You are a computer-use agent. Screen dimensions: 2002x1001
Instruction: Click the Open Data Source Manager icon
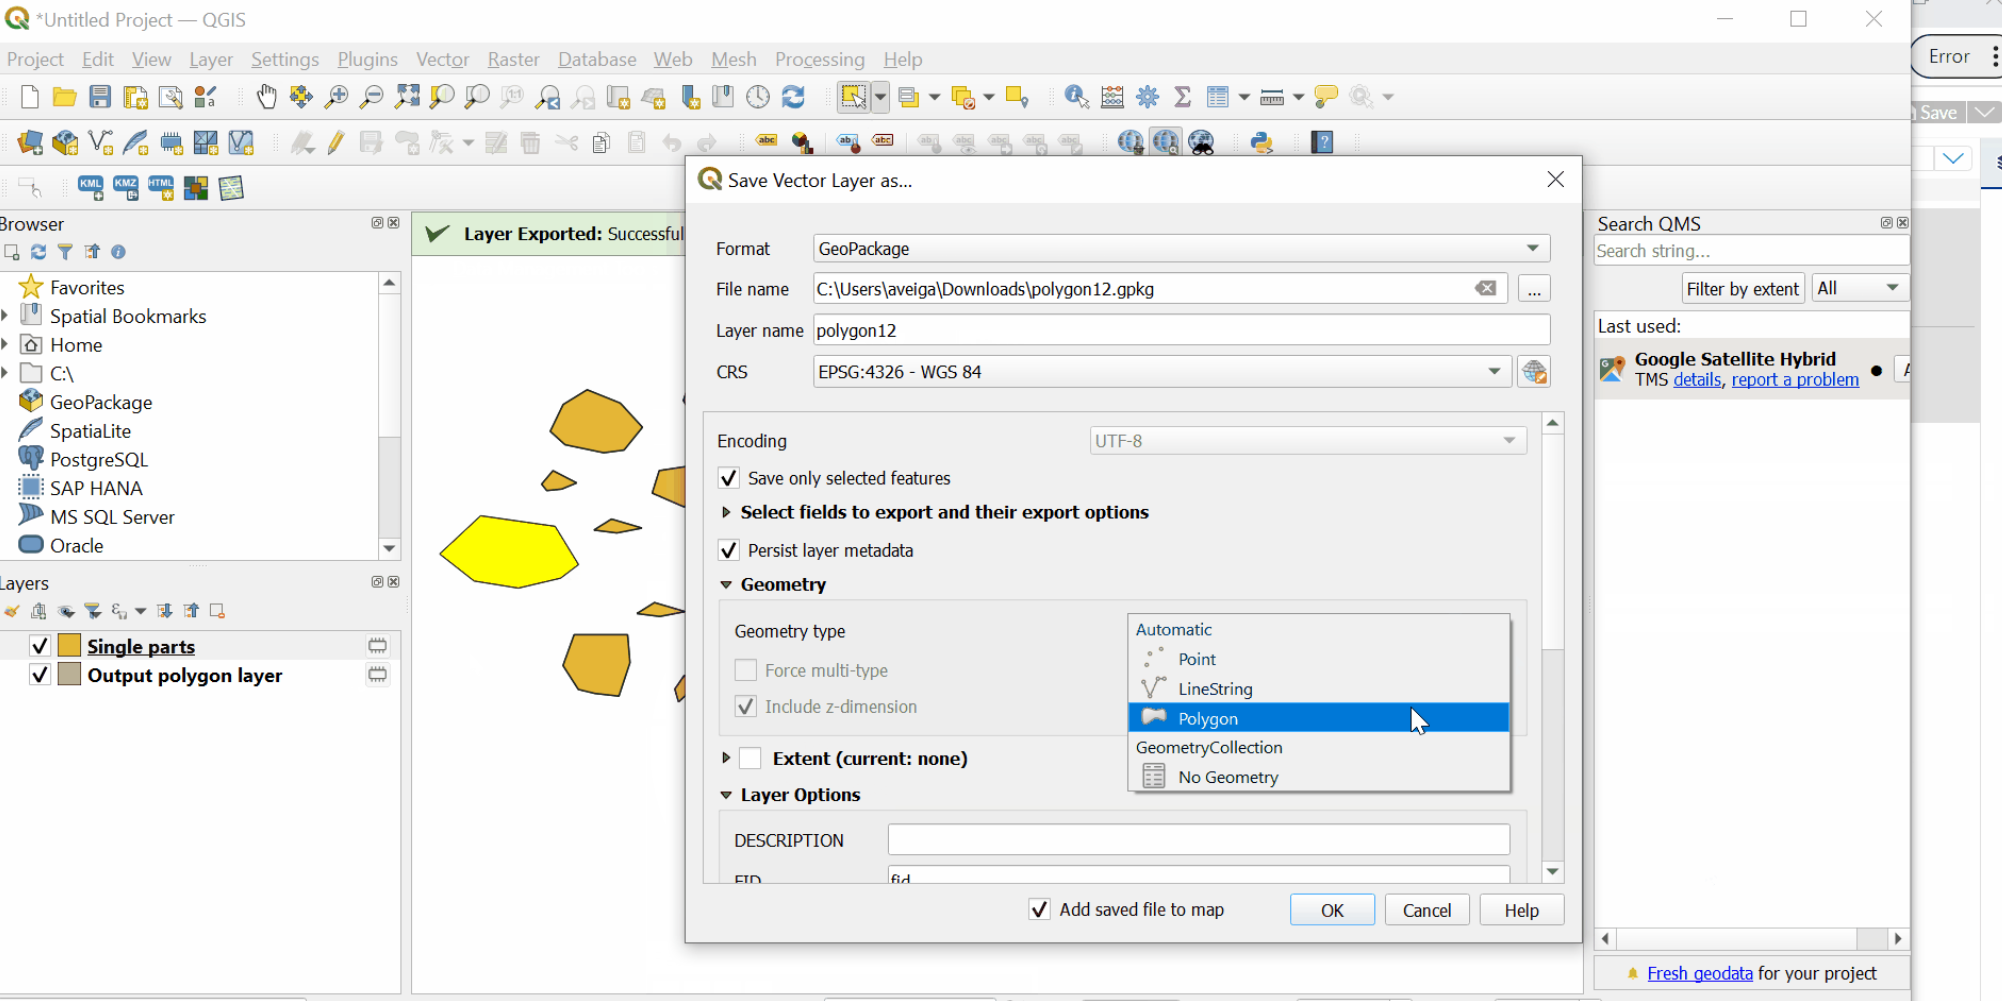[30, 142]
